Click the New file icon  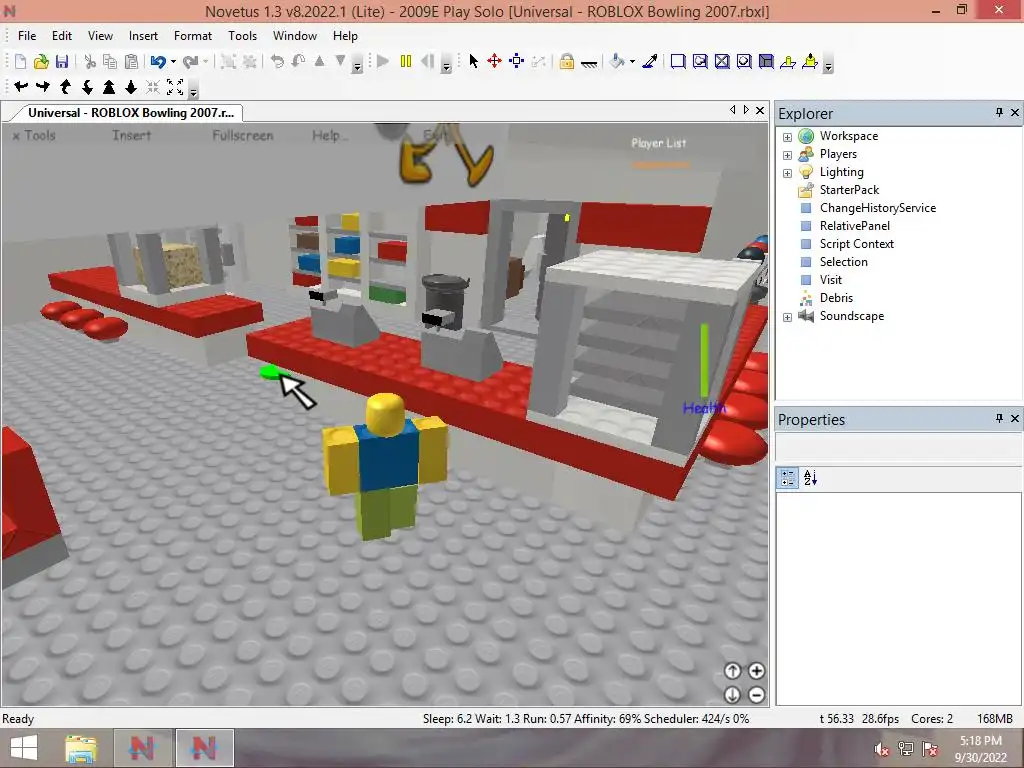[x=20, y=62]
